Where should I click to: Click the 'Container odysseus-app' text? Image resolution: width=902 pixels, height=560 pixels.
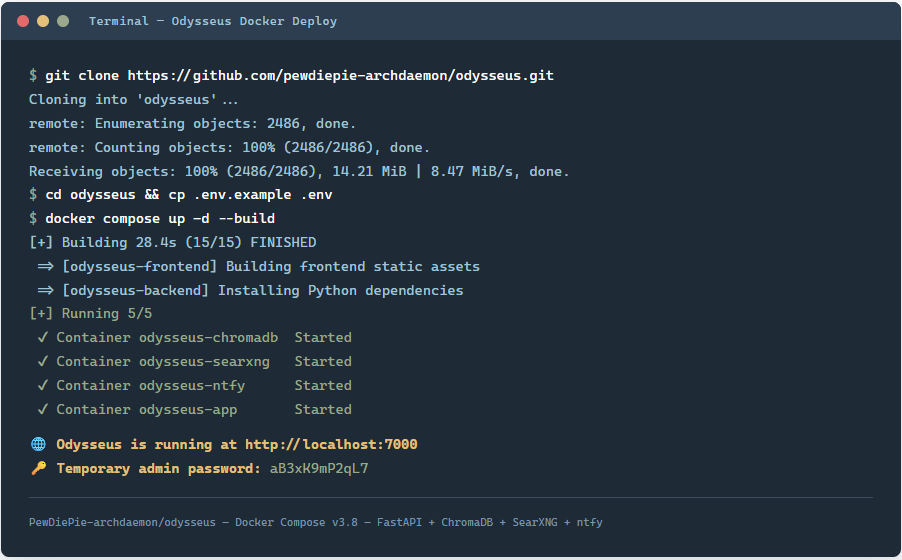point(147,409)
